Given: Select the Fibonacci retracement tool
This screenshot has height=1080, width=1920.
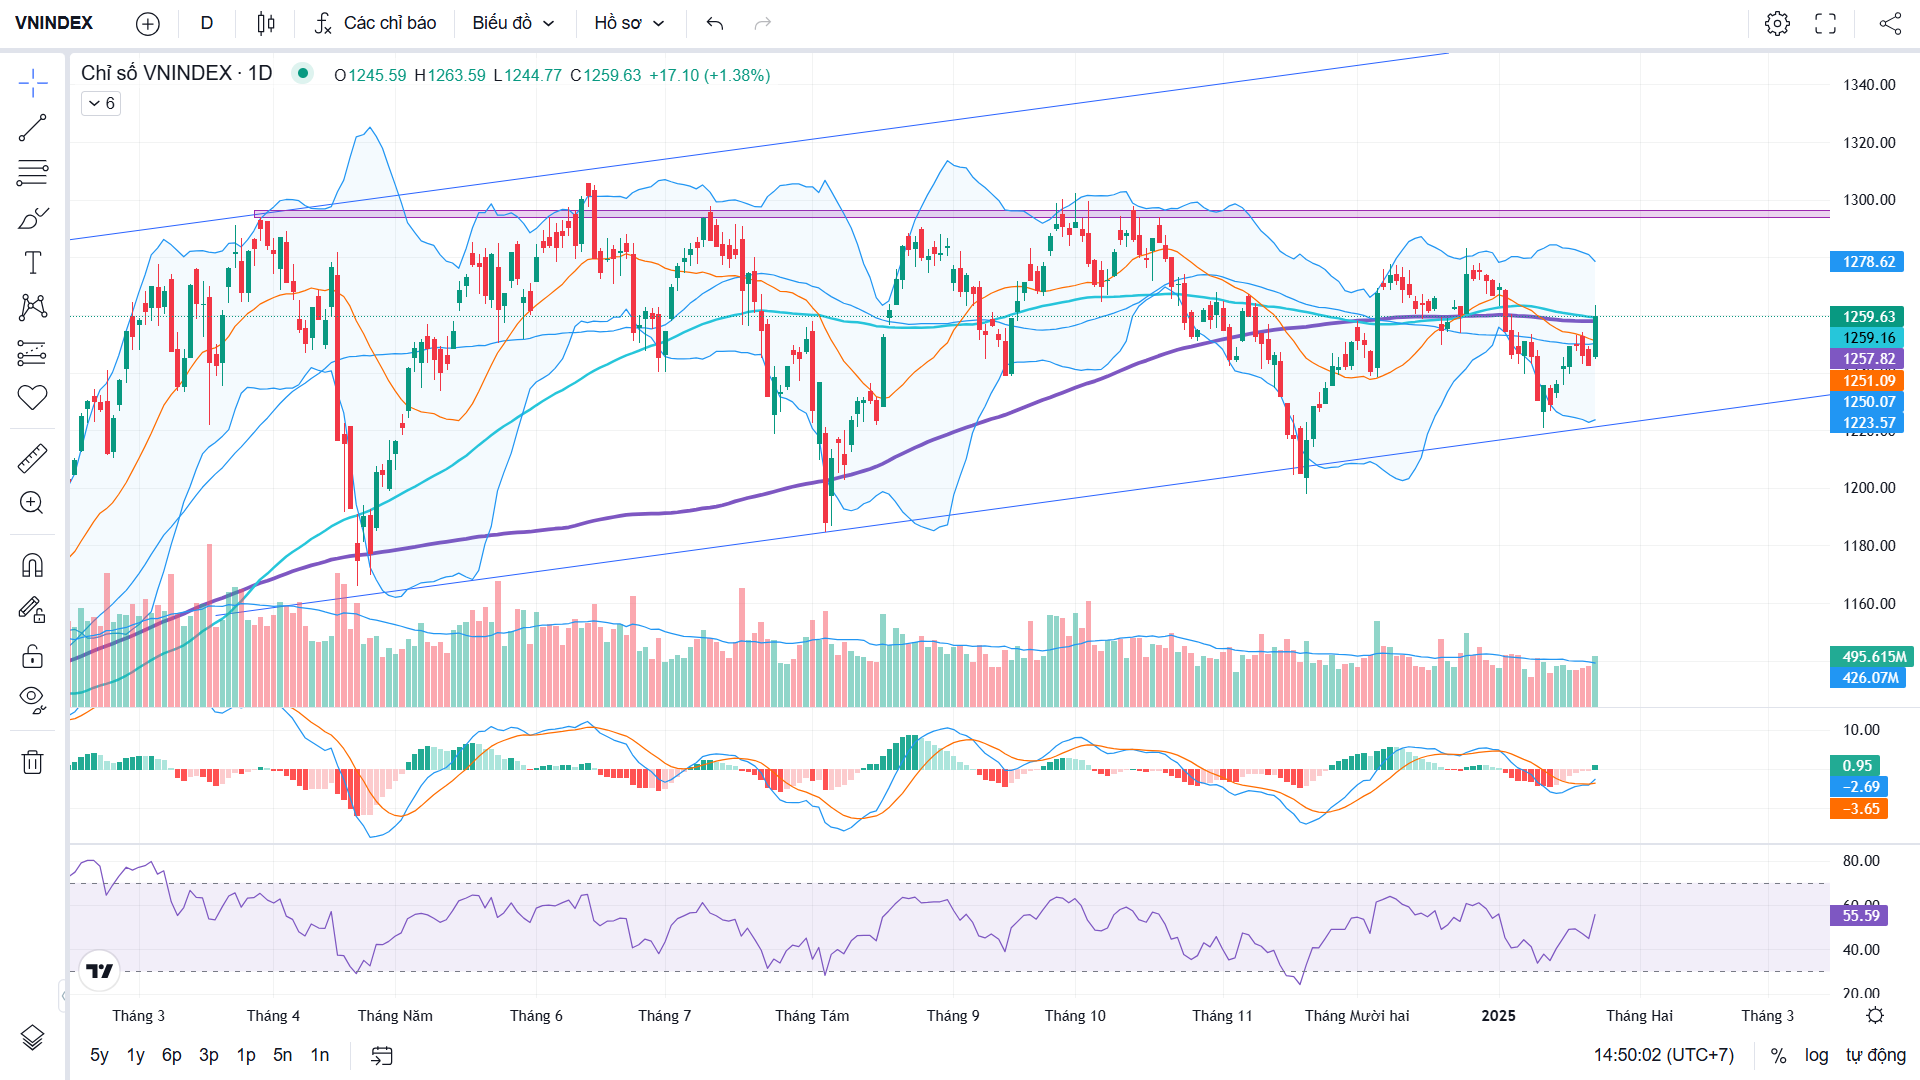Looking at the screenshot, I should tap(32, 173).
